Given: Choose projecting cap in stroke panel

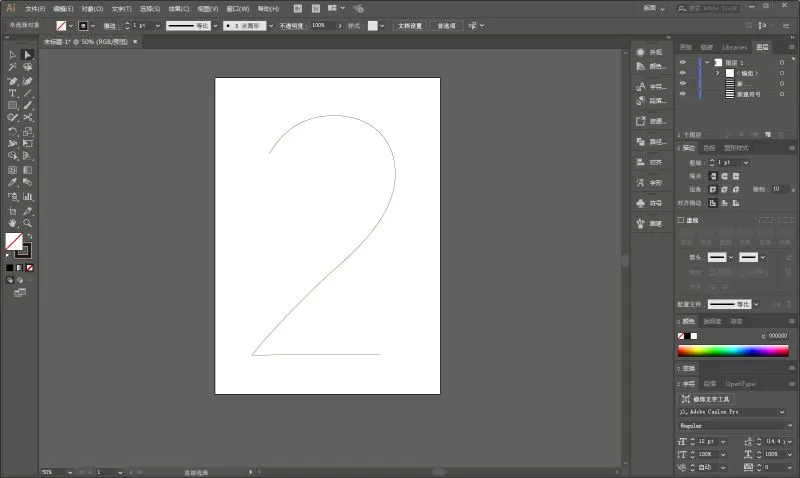Looking at the screenshot, I should coord(736,176).
